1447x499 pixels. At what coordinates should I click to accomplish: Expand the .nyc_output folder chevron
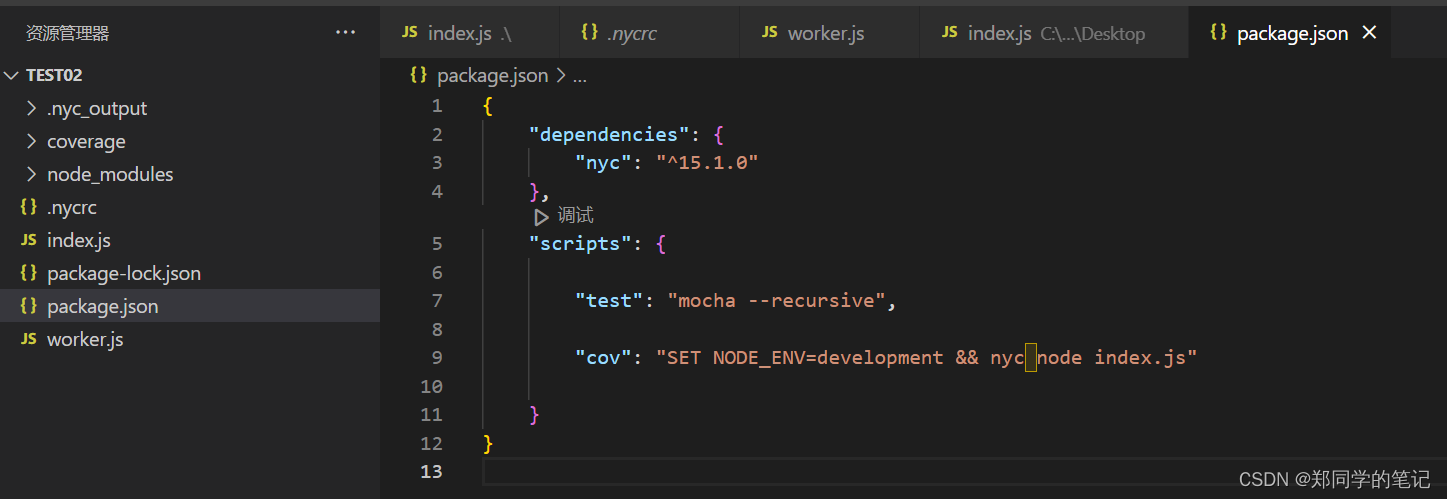point(31,108)
